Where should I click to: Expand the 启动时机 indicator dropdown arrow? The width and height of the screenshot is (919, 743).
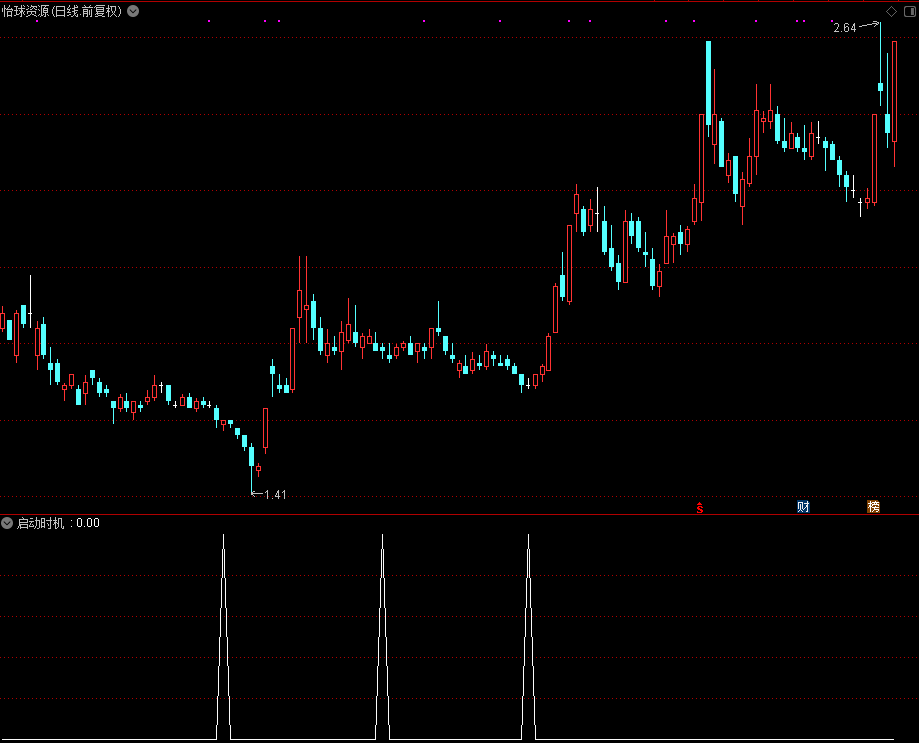pyautogui.click(x=7, y=523)
